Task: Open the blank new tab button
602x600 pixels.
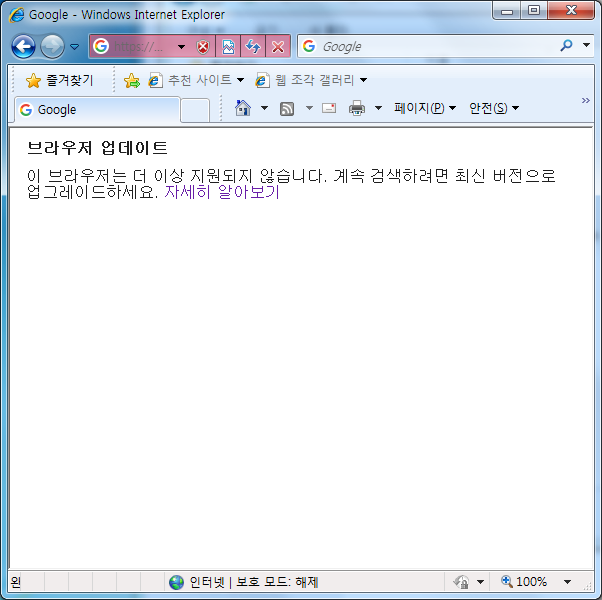Action: click(x=195, y=110)
